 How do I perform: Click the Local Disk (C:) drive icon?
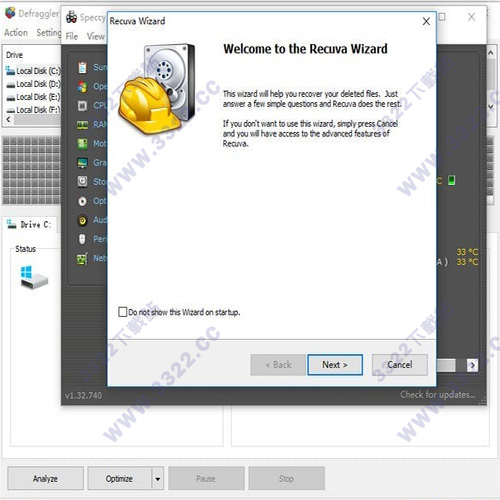[10, 70]
